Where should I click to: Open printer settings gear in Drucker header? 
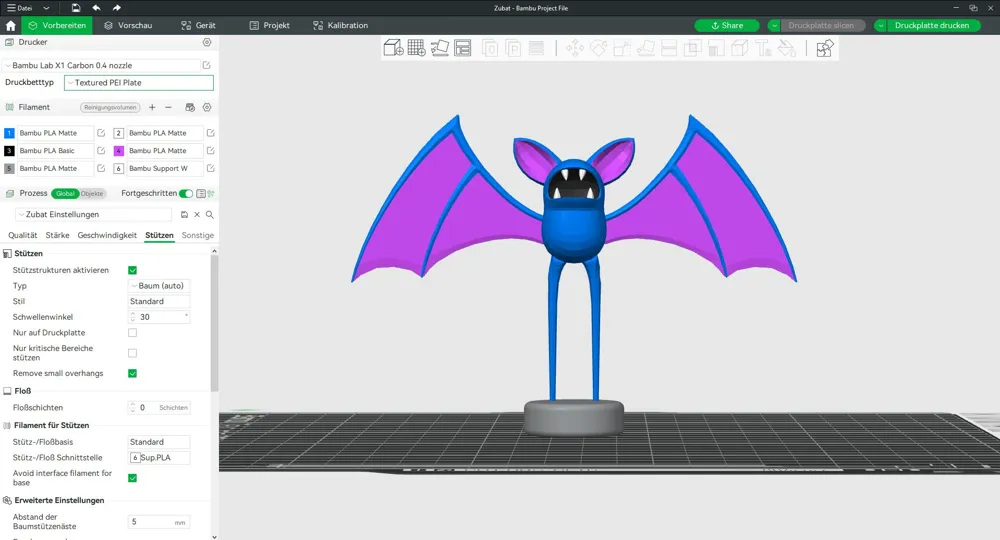tap(207, 42)
